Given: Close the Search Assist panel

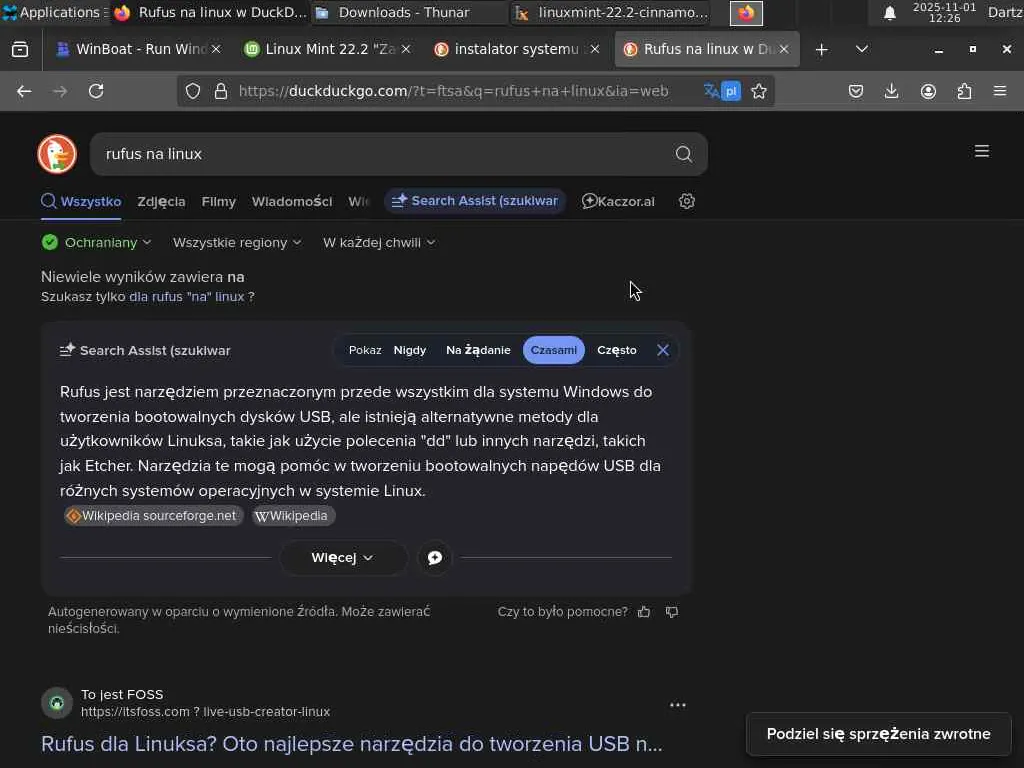Looking at the screenshot, I should tap(662, 350).
